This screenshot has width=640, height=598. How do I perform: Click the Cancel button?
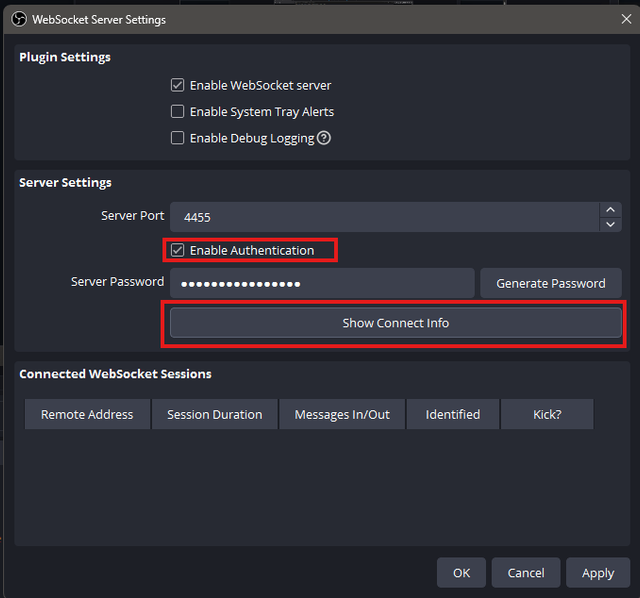[526, 573]
